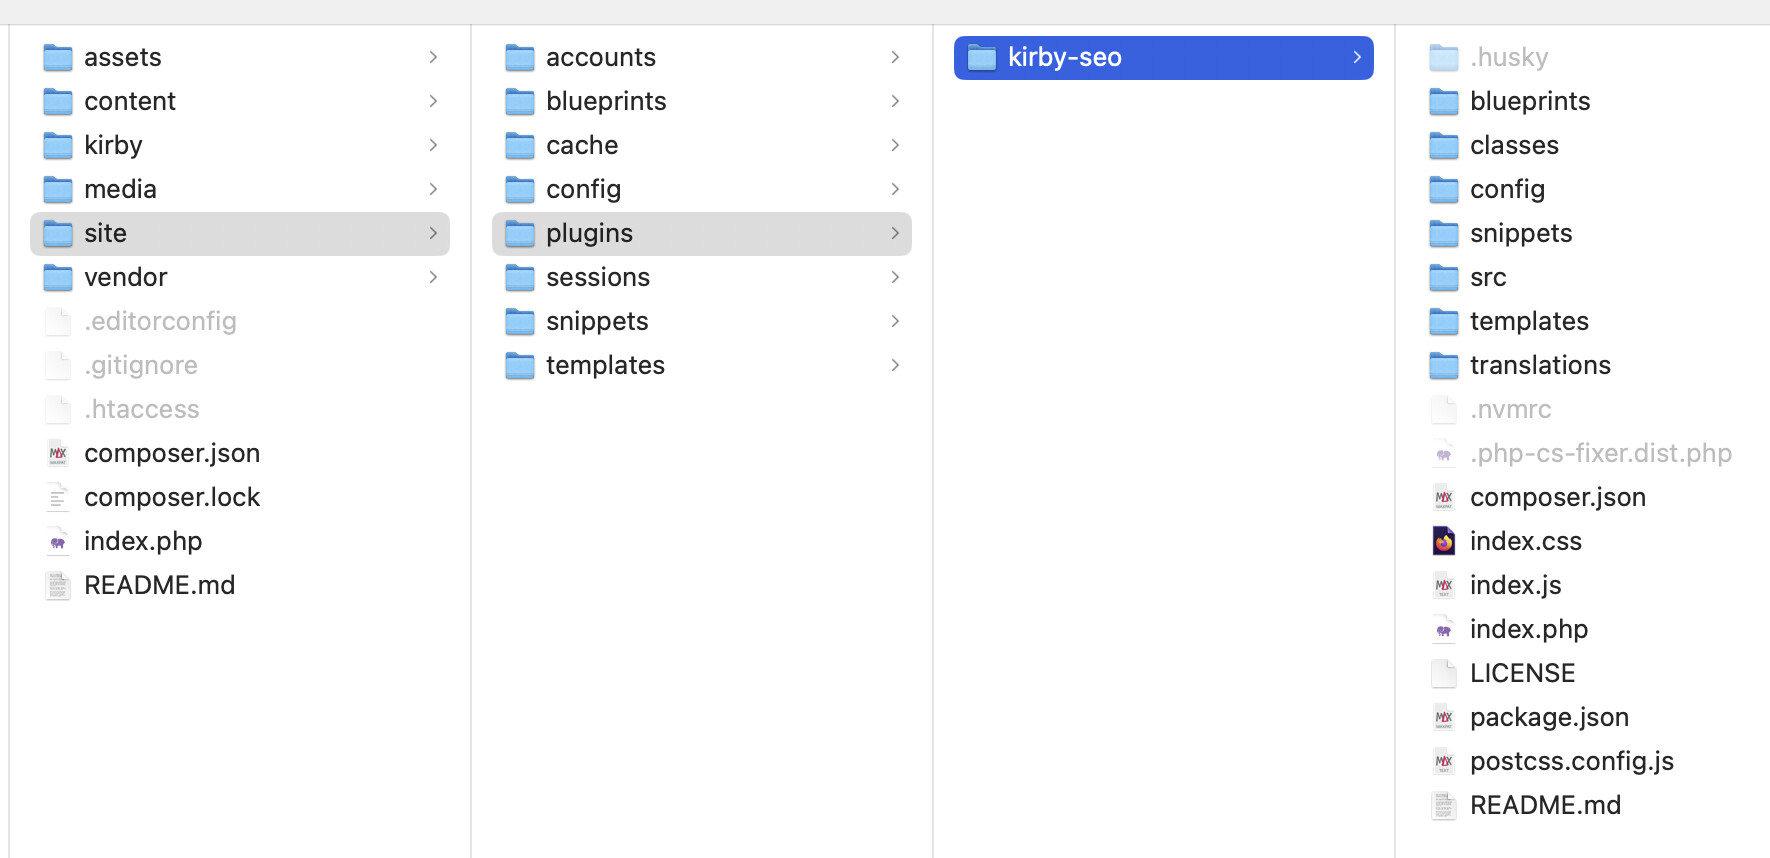Click the composer.lock document icon
This screenshot has width=1770, height=858.
coord(58,497)
